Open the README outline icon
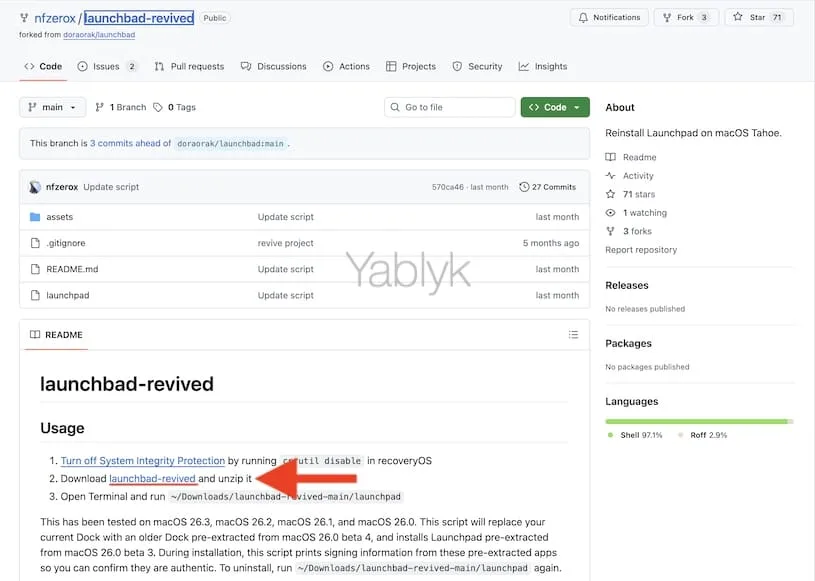Image resolution: width=815 pixels, height=581 pixels. tap(573, 335)
